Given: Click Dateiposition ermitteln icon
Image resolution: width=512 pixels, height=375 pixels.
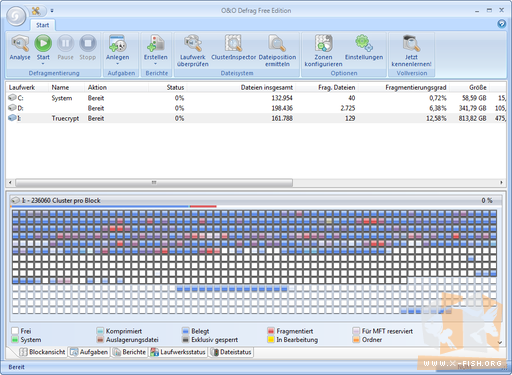Looking at the screenshot, I should tap(277, 43).
